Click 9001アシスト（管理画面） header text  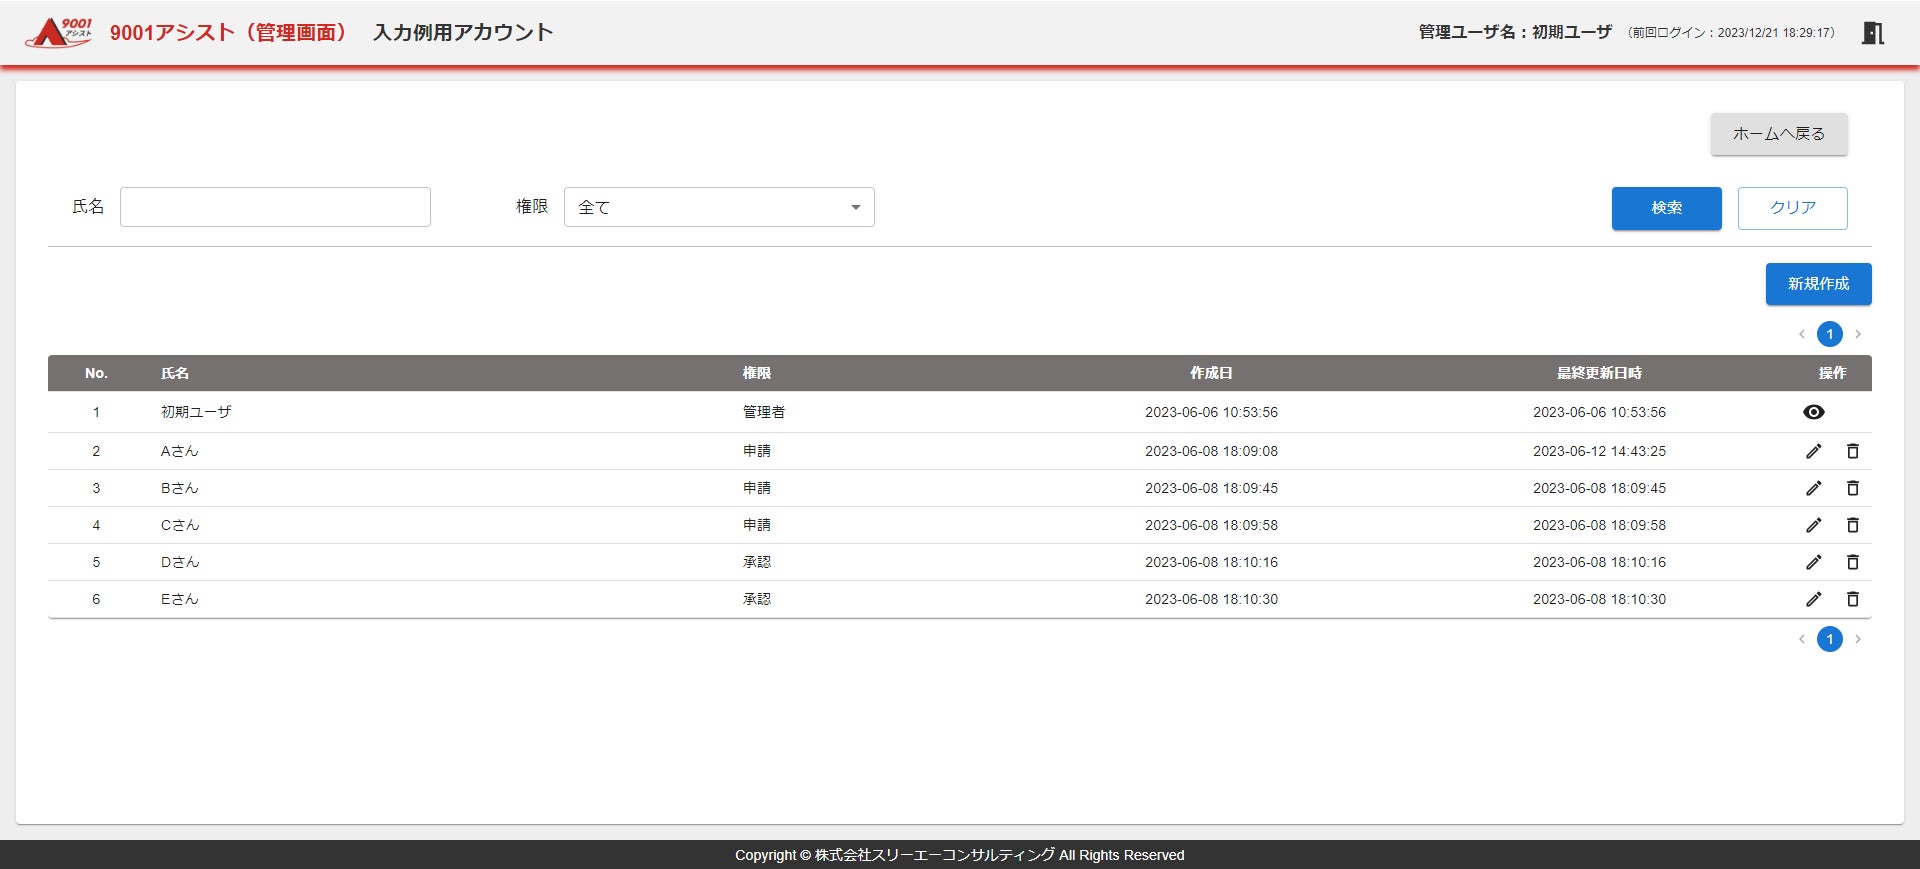tap(230, 32)
